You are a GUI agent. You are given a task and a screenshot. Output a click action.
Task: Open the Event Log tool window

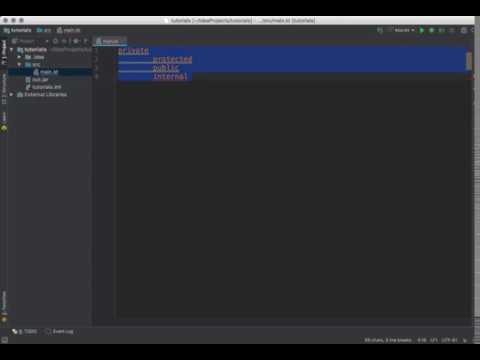(x=59, y=332)
